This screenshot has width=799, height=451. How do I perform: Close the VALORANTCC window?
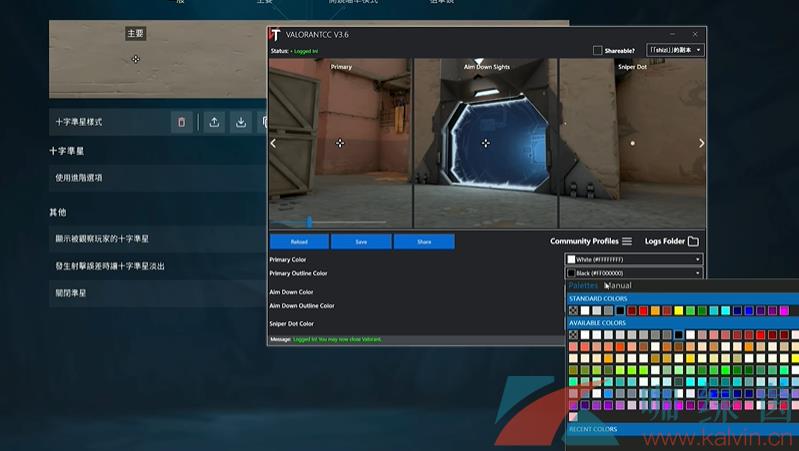tap(695, 34)
